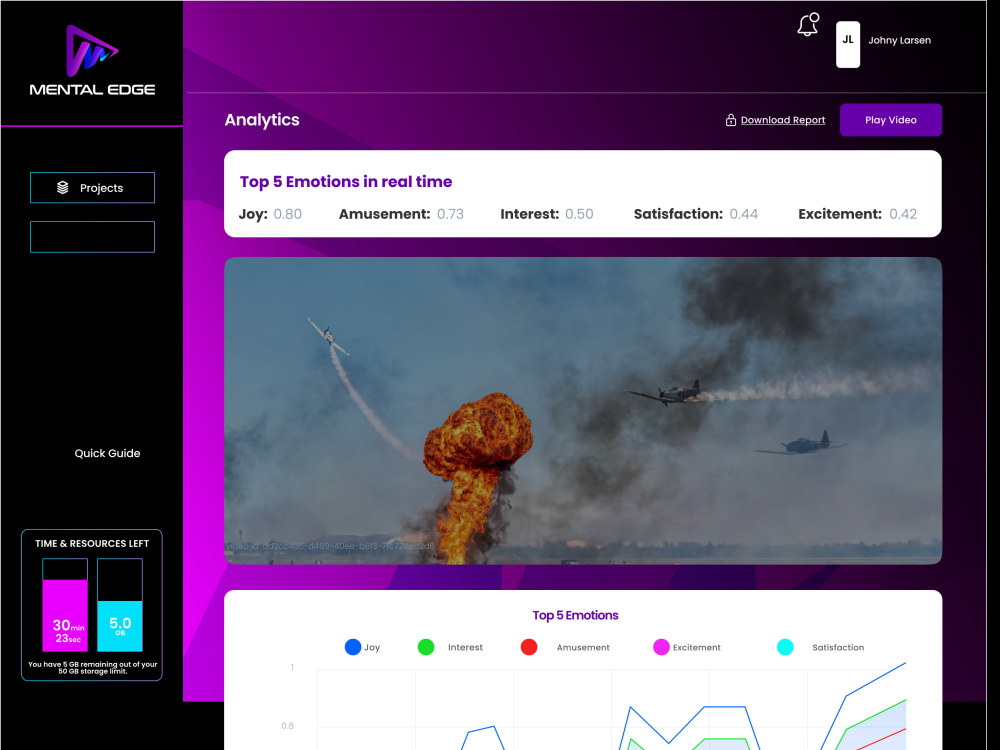Select the Amusement 0.73 value
The height and width of the screenshot is (750, 1000).
pos(450,214)
